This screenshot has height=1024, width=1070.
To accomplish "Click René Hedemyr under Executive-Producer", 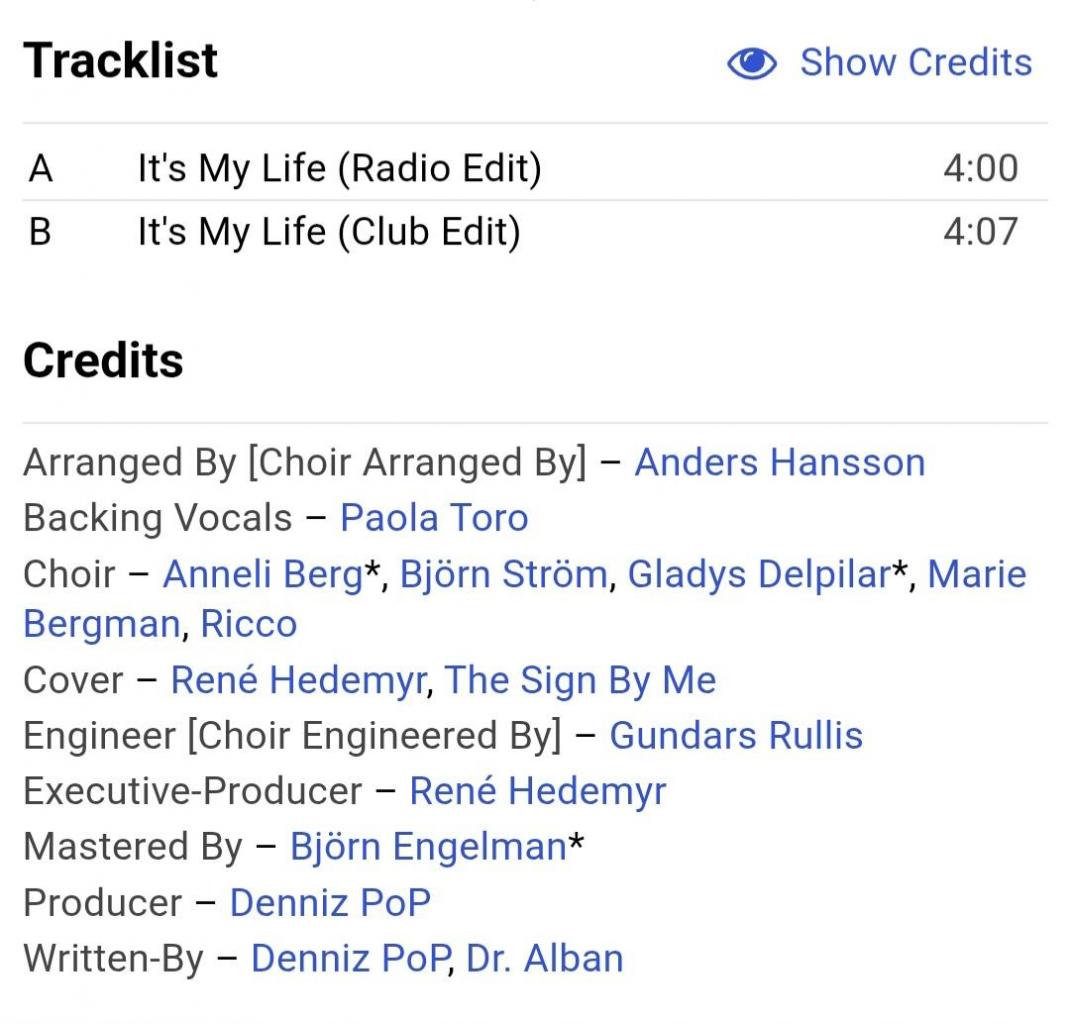I will [537, 791].
